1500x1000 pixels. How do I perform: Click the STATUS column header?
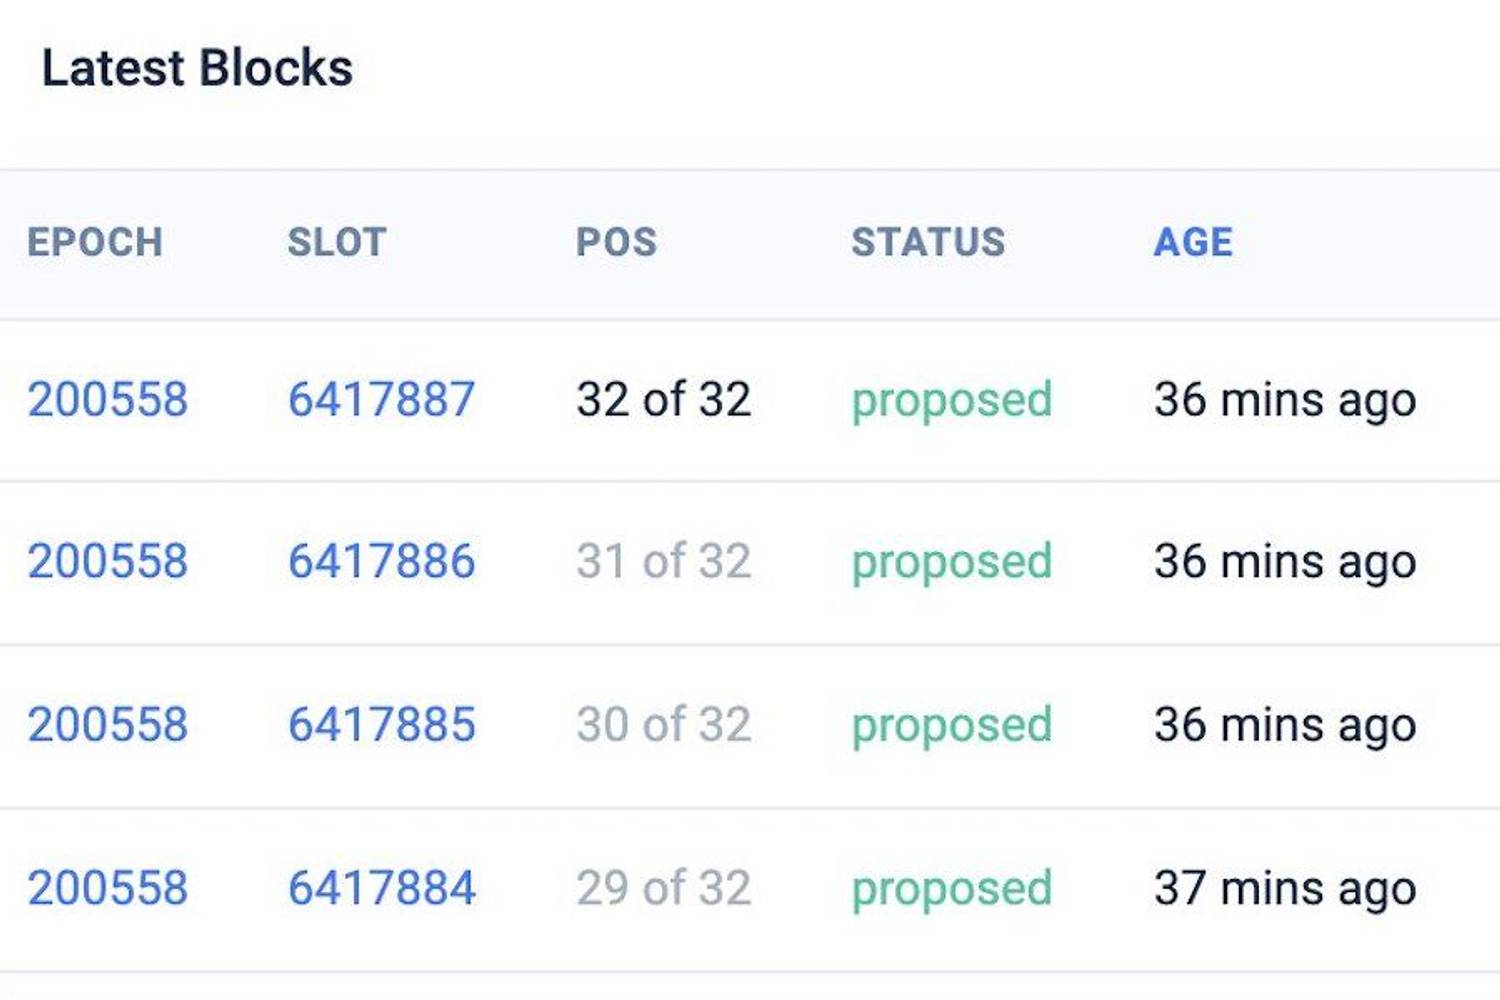coord(928,242)
